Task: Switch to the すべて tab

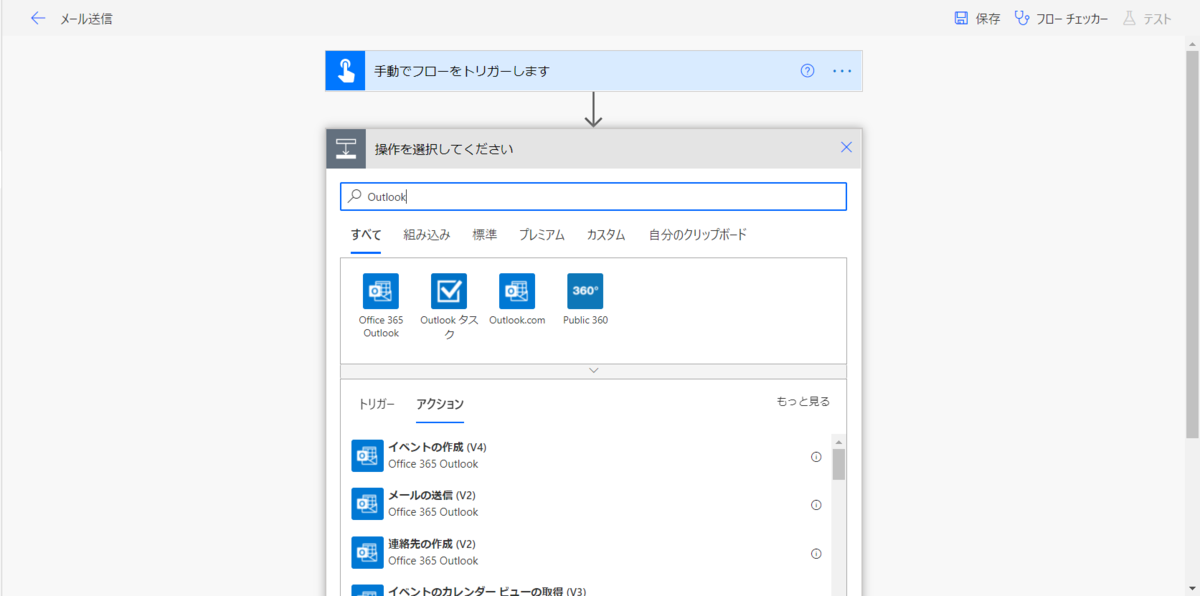Action: click(366, 235)
